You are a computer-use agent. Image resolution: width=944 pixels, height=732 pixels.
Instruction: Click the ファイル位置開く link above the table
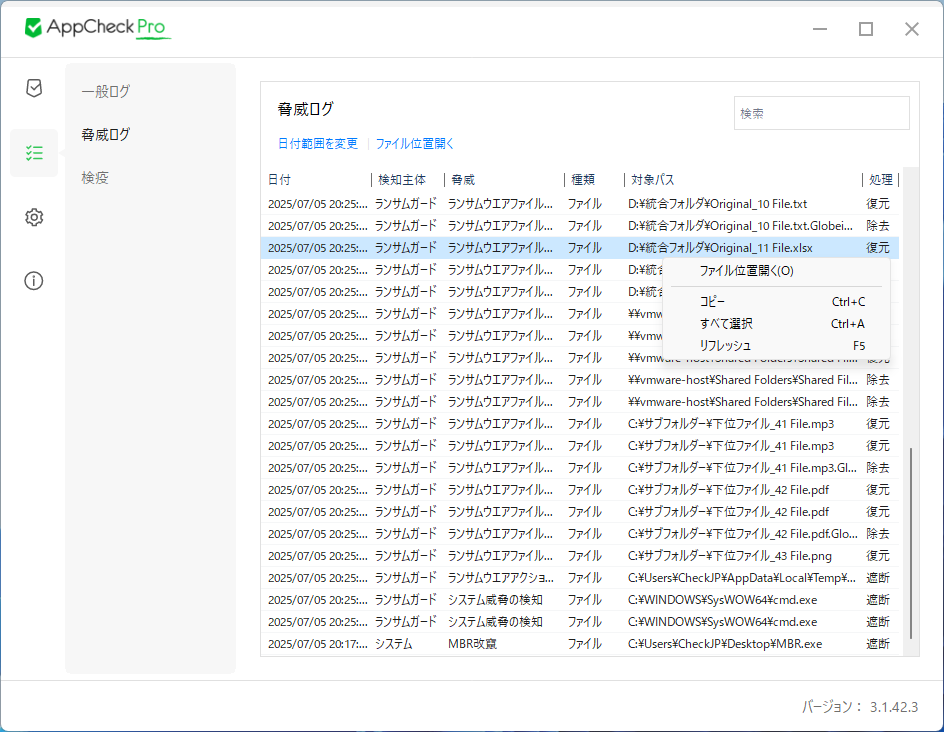pos(415,144)
